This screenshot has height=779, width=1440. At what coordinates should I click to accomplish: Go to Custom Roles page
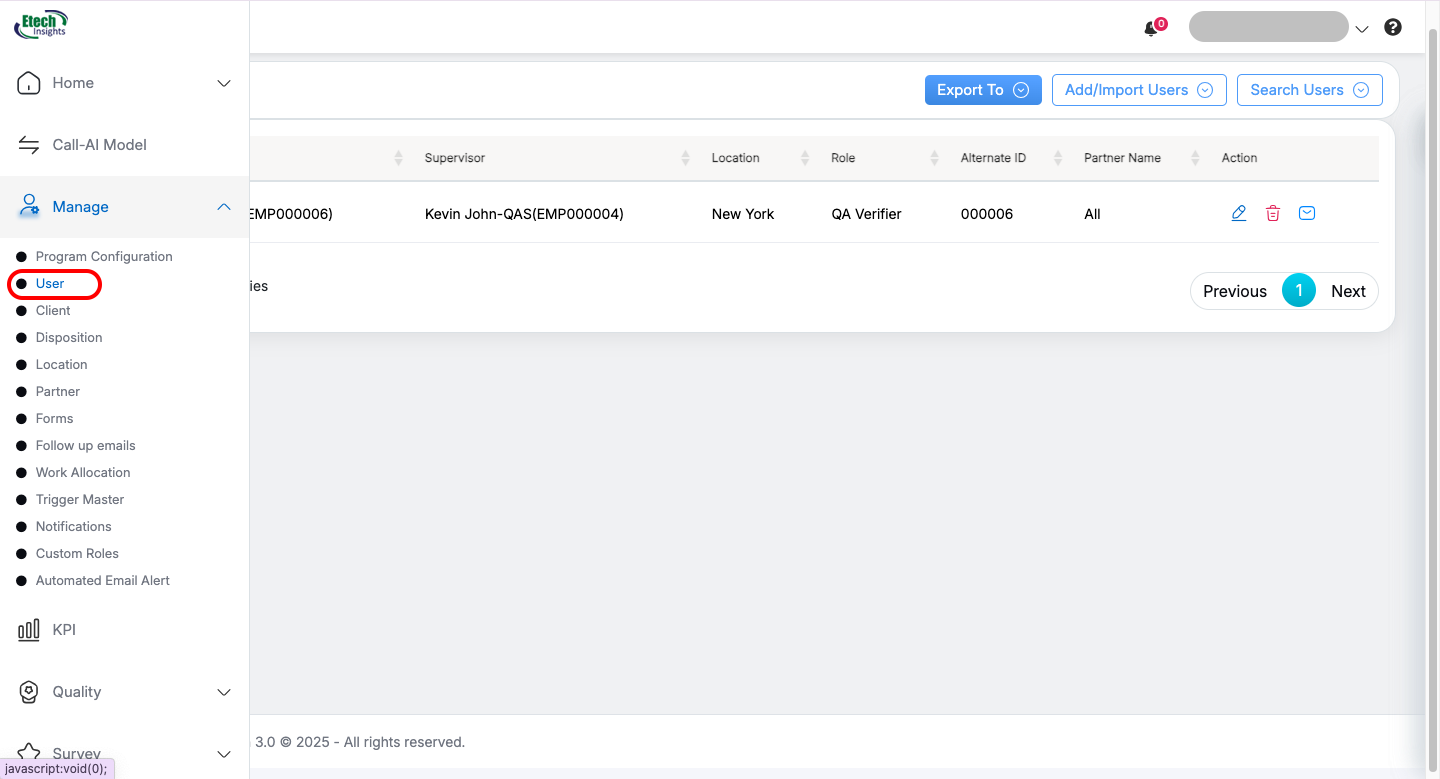[x=77, y=554]
